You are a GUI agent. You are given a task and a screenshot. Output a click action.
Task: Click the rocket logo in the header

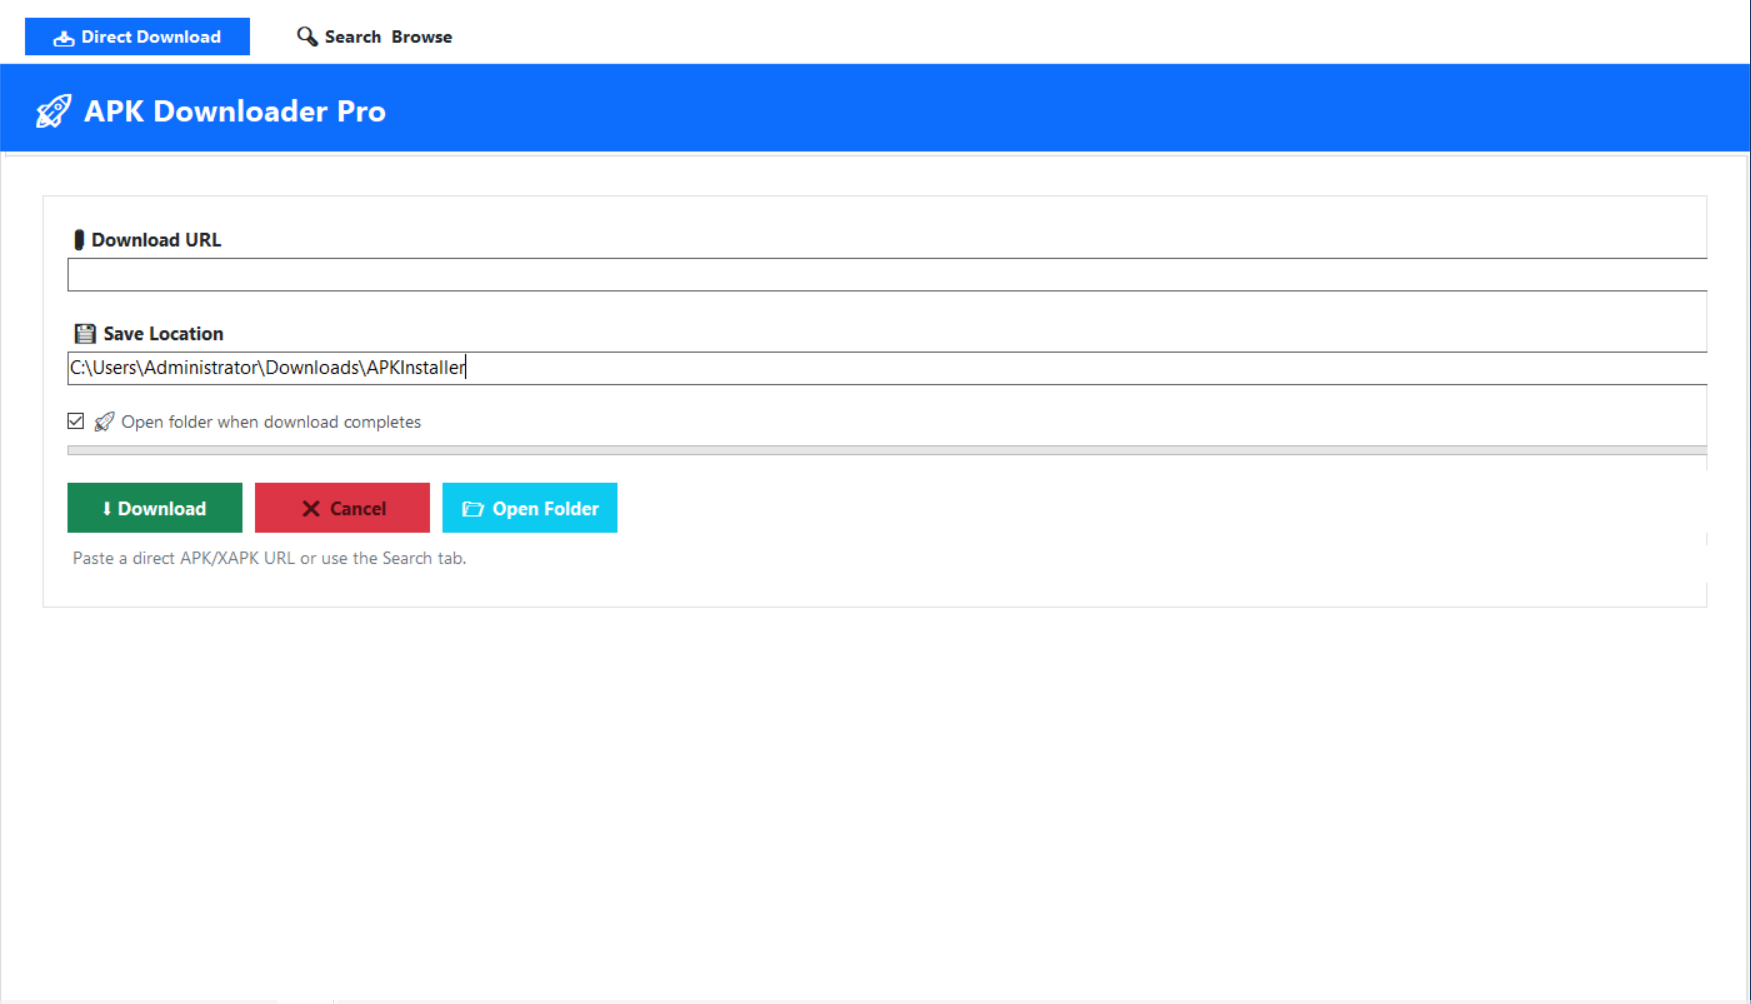pyautogui.click(x=52, y=111)
